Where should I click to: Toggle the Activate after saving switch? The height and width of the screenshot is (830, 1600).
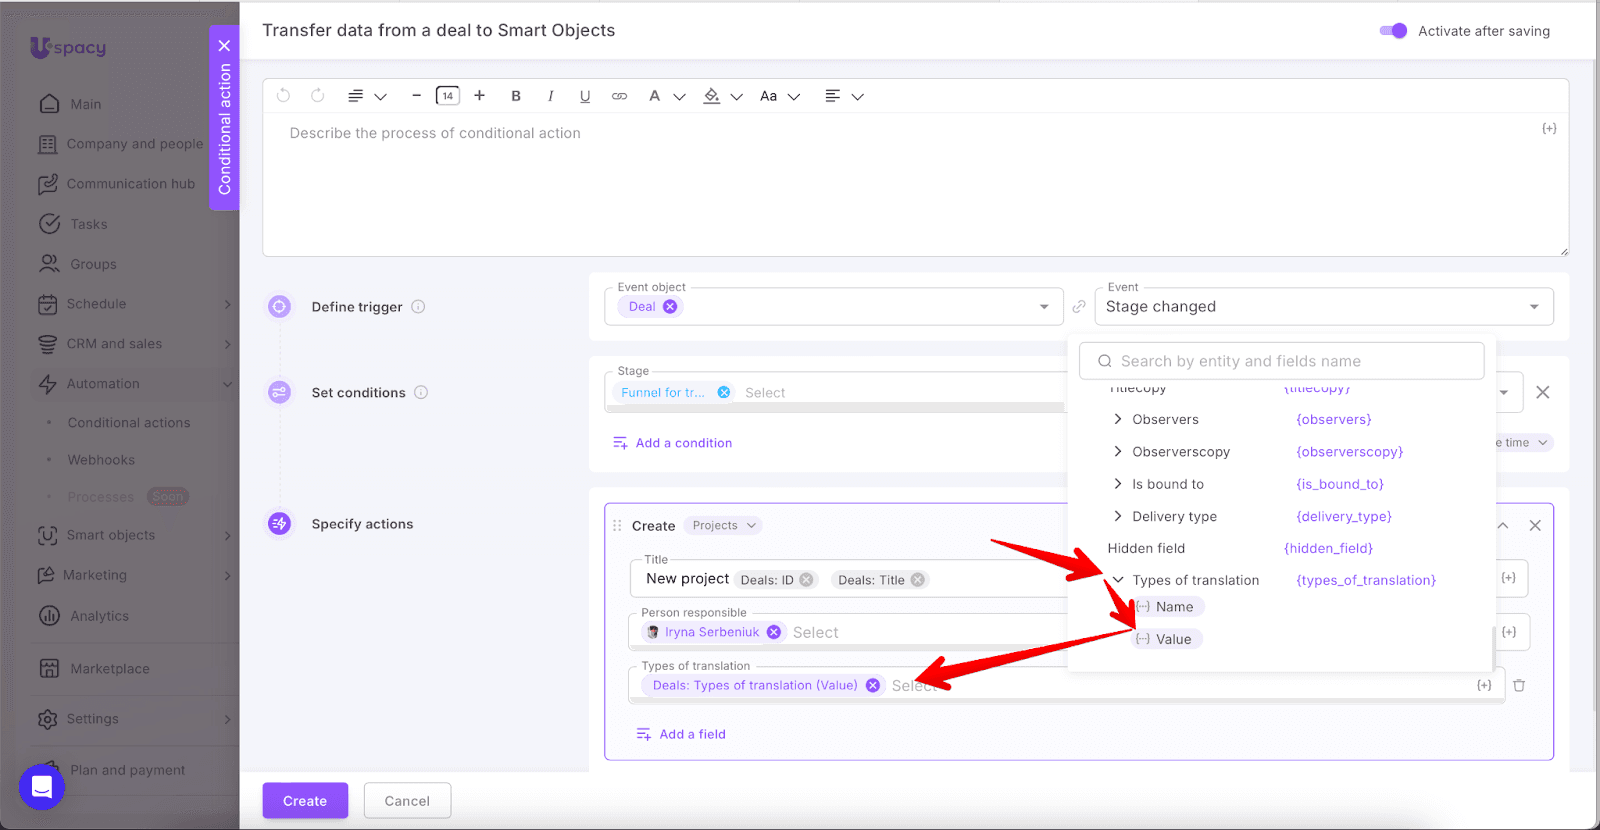coord(1393,31)
